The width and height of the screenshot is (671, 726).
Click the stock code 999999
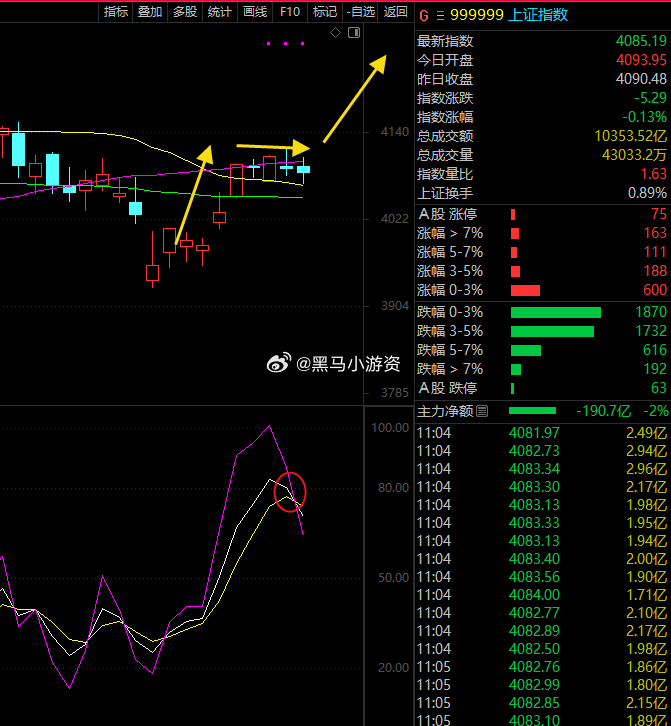(477, 15)
